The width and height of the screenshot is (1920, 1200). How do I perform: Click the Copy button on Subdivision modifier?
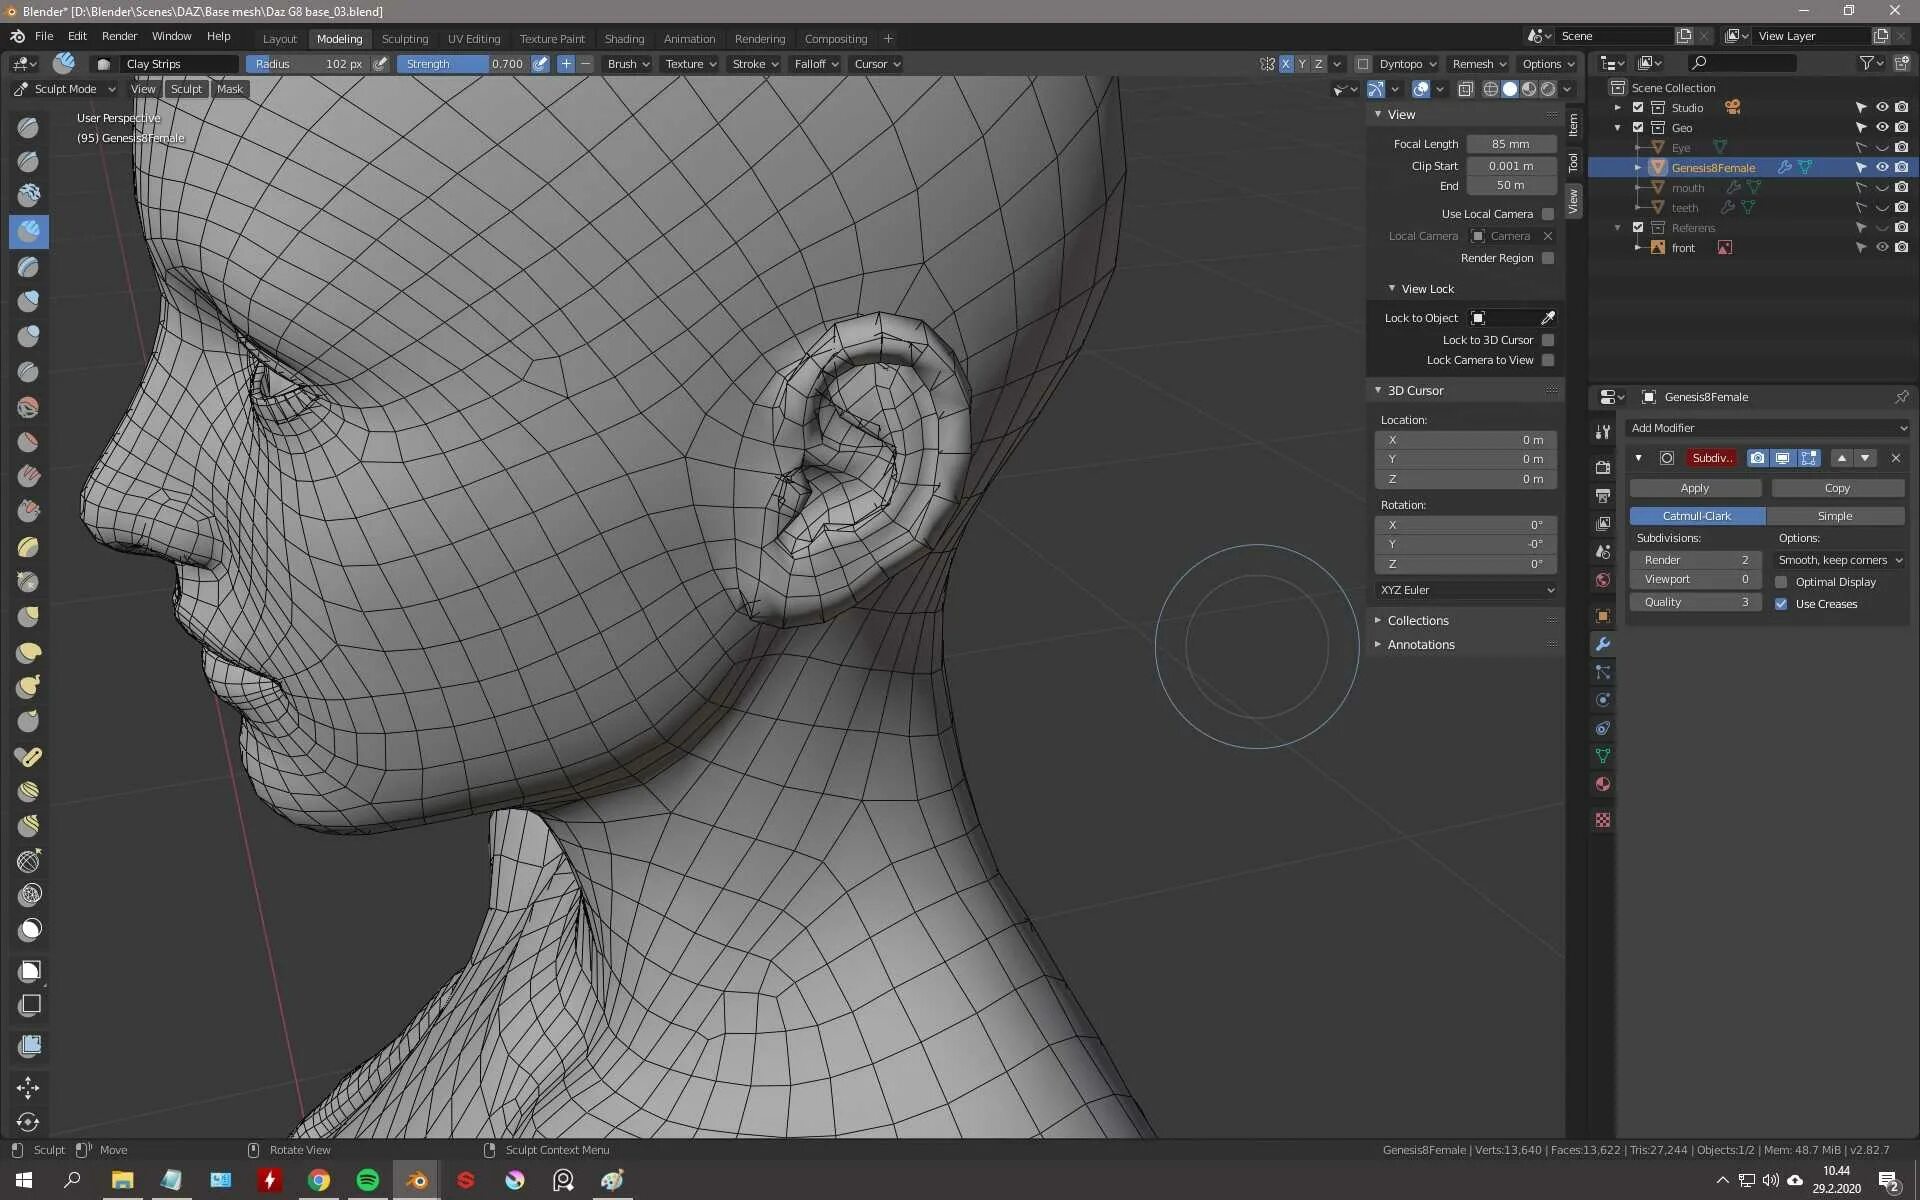click(x=1837, y=488)
